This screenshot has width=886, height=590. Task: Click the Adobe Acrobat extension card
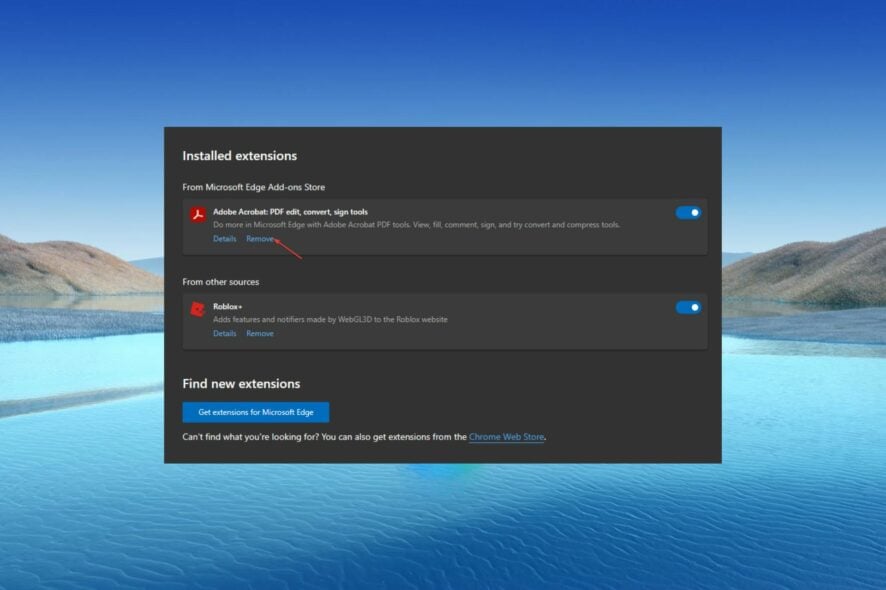443,225
